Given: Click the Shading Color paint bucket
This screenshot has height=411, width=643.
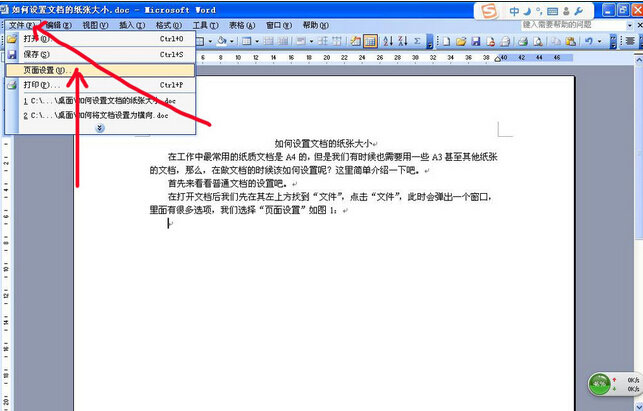Looking at the screenshot, I should click(x=222, y=41).
